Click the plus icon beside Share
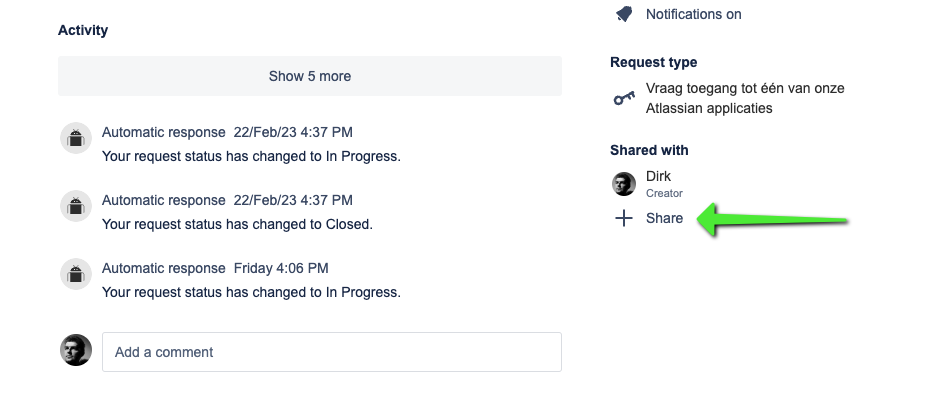 (624, 218)
